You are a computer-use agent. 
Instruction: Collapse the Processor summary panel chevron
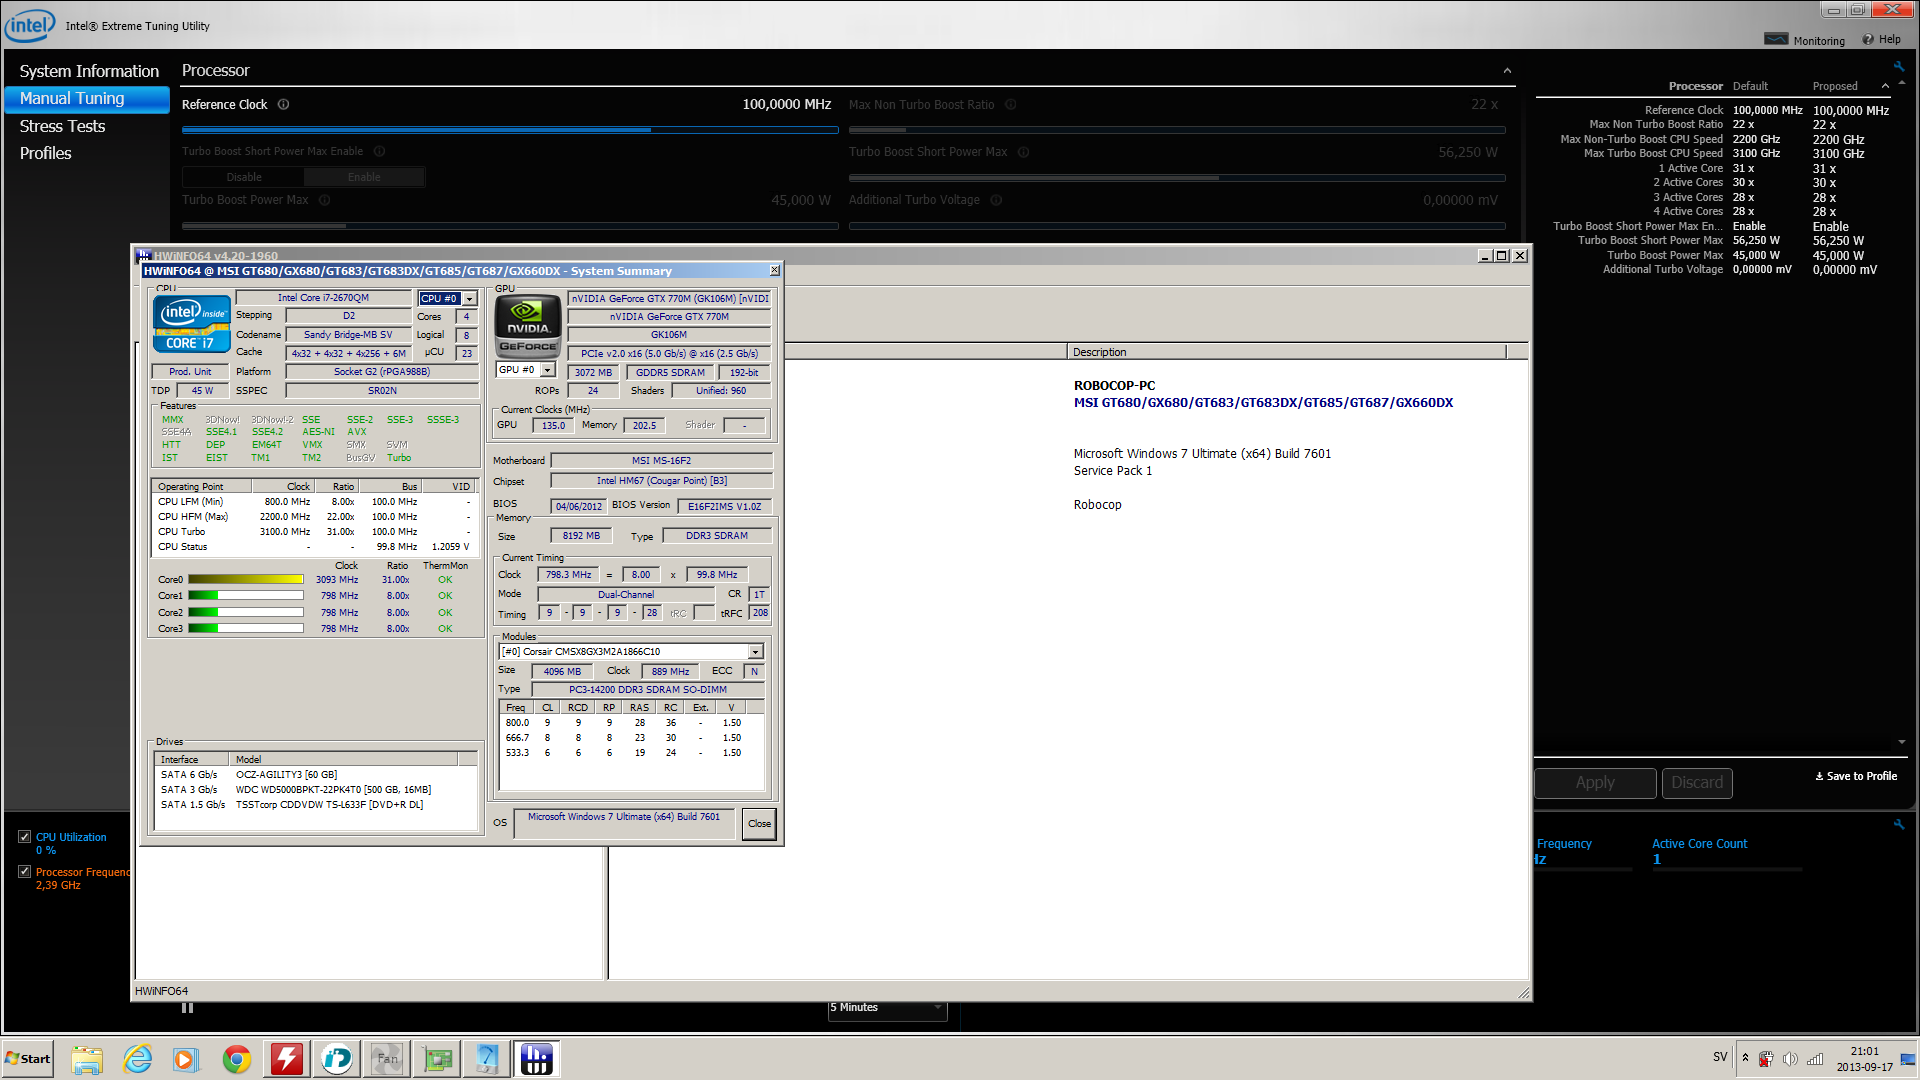coord(1886,86)
